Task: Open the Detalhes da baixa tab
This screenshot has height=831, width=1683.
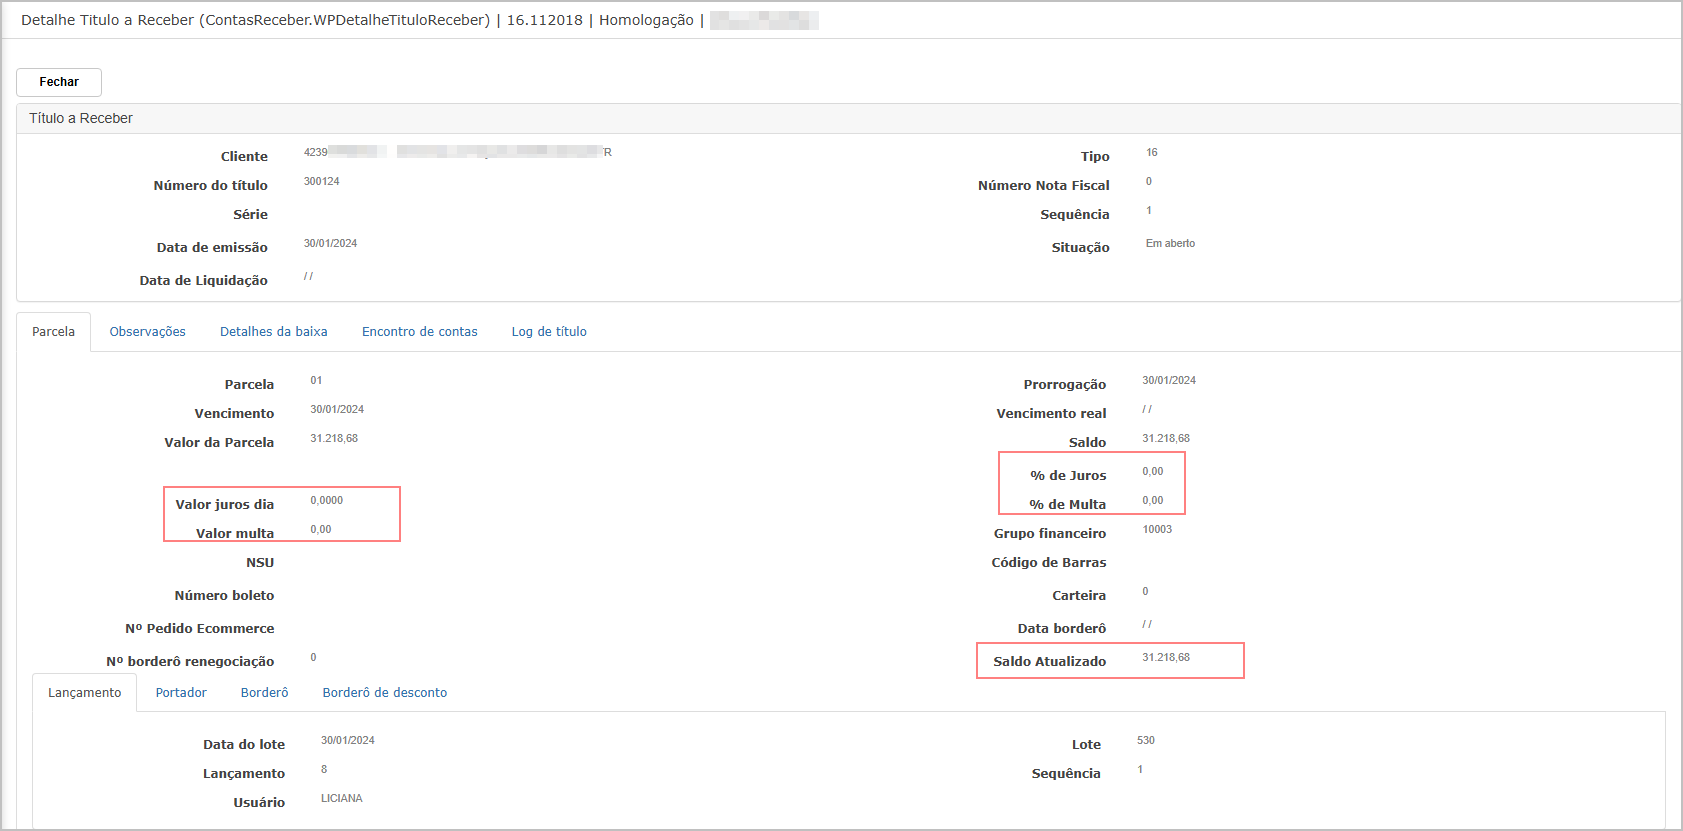Action: coord(274,332)
